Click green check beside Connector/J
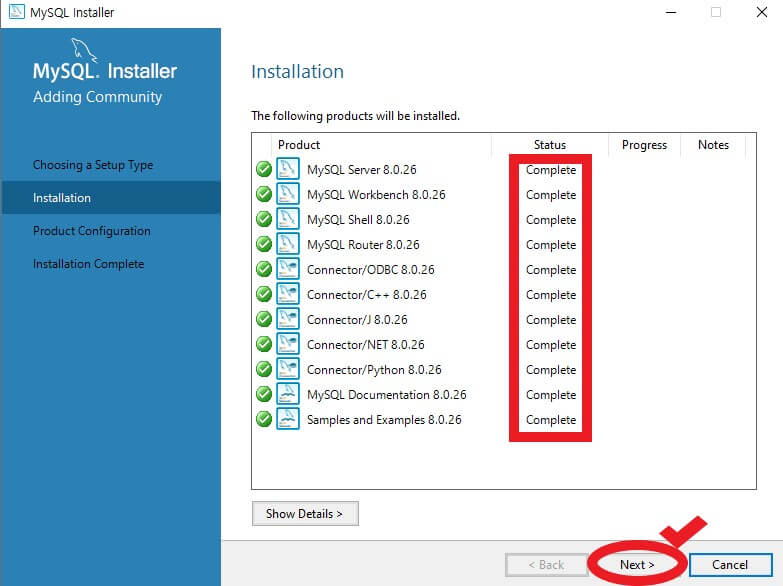783x586 pixels. (x=264, y=319)
